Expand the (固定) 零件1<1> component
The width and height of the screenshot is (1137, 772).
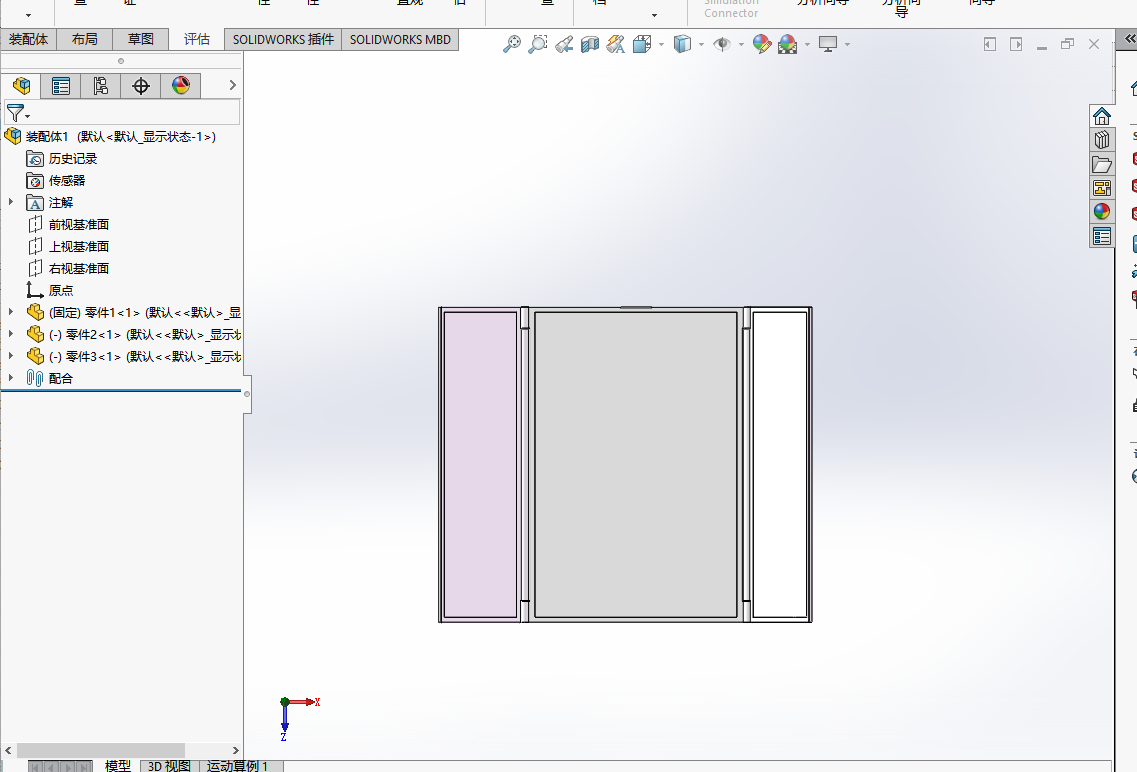pos(10,312)
